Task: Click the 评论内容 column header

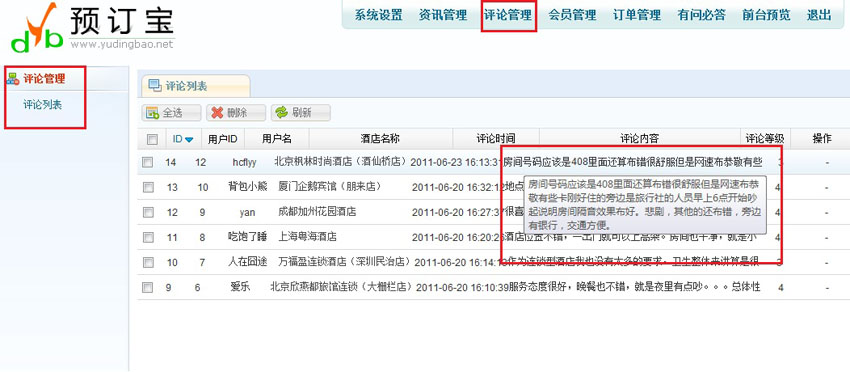Action: coord(640,139)
